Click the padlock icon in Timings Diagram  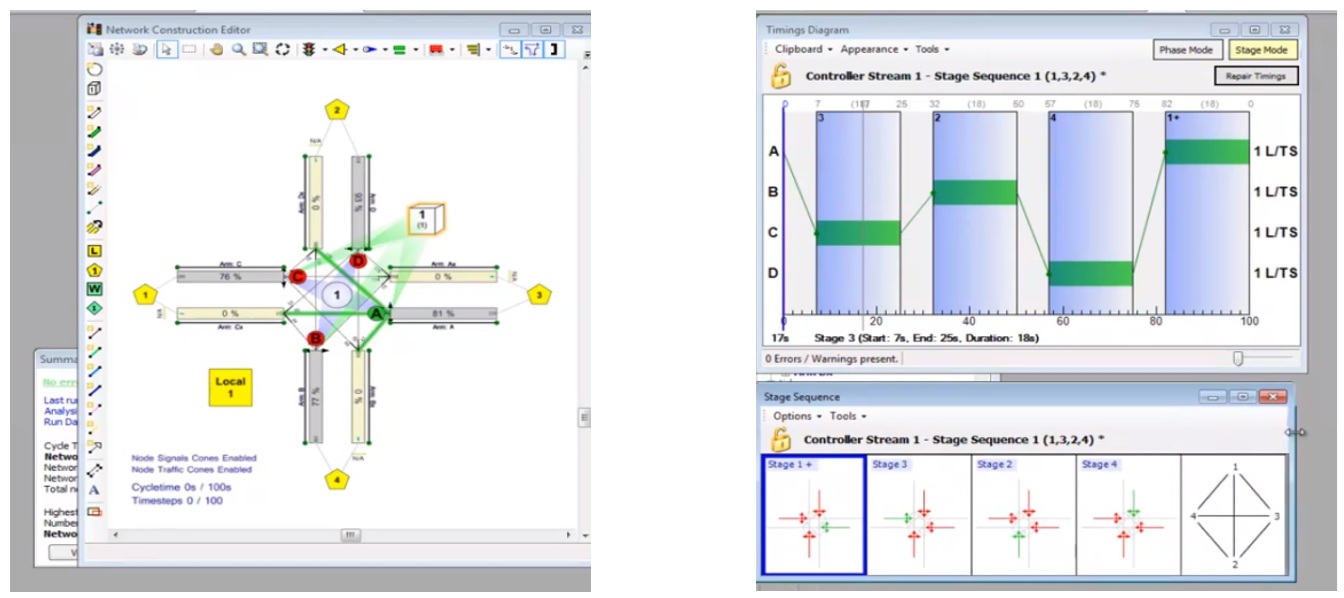point(781,76)
